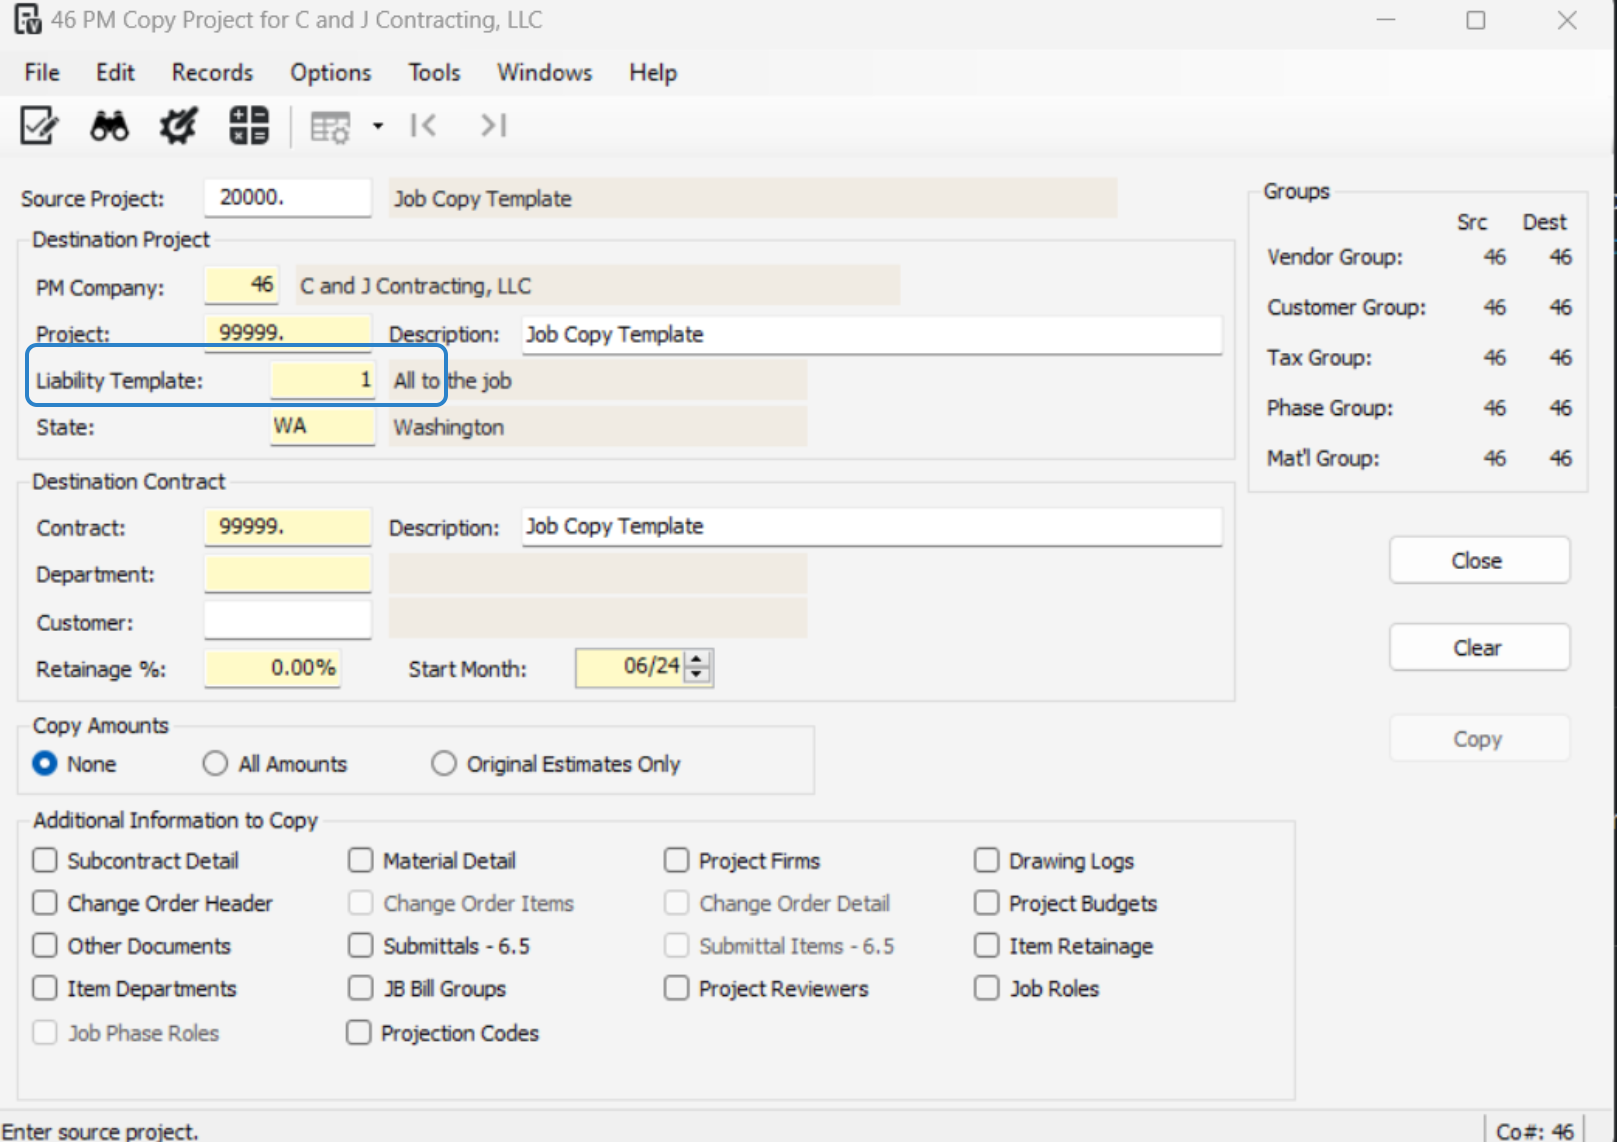Open the calculator toolbar icon

(x=249, y=126)
